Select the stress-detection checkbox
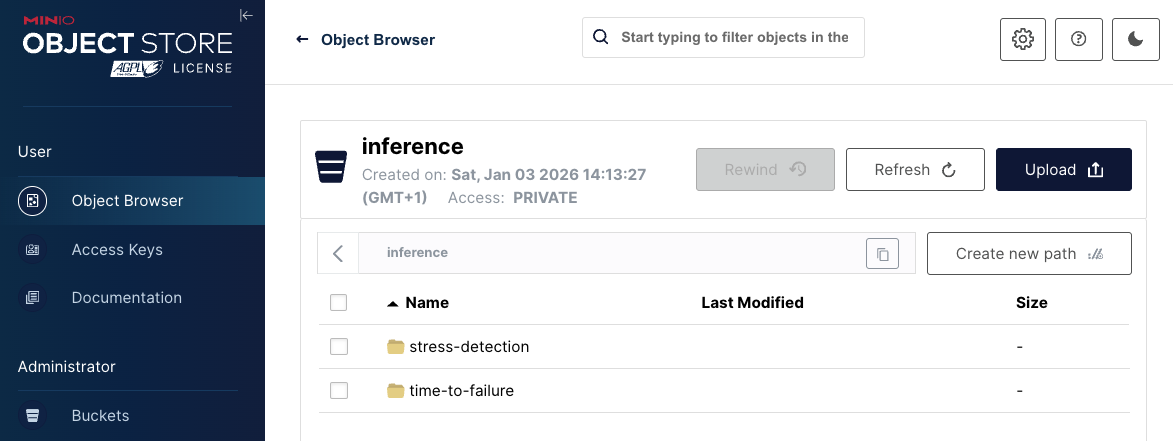Viewport: 1173px width, 441px height. (x=339, y=347)
